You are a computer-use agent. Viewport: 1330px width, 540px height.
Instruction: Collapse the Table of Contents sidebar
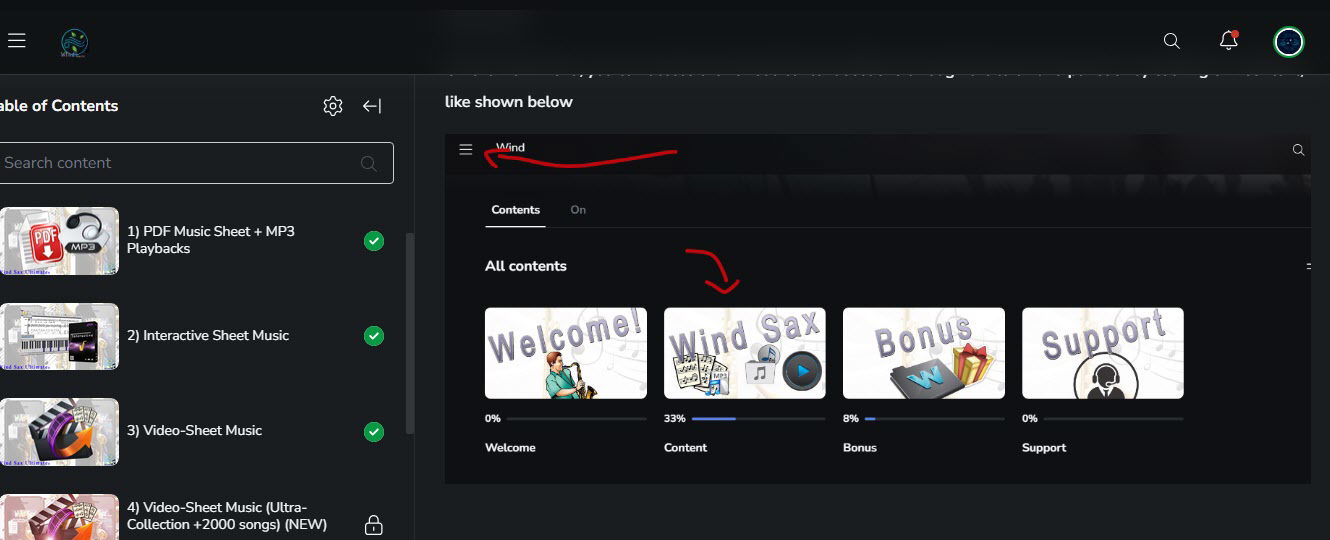coord(372,106)
